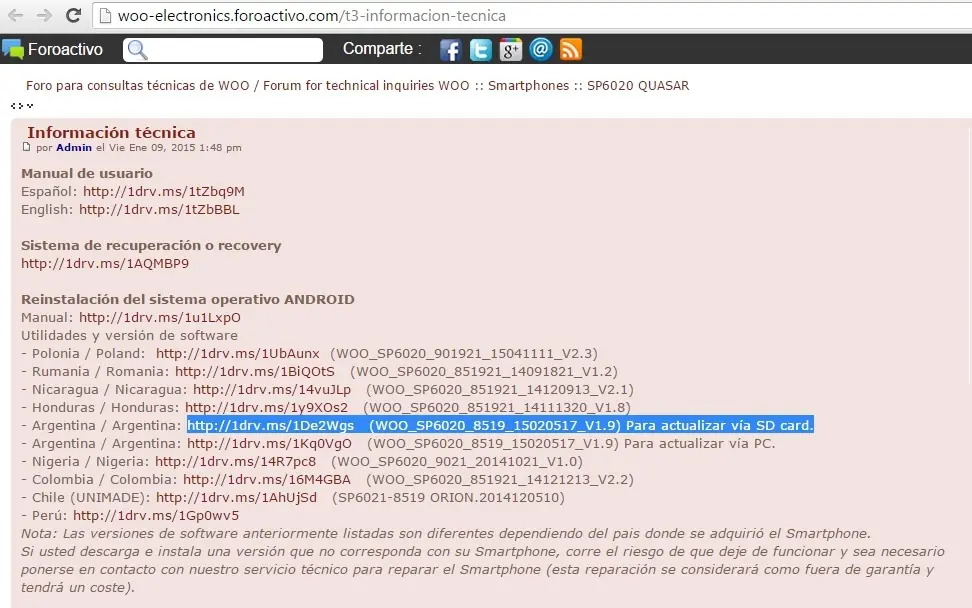
Task: Open the Información técnica post title
Action: (111, 133)
